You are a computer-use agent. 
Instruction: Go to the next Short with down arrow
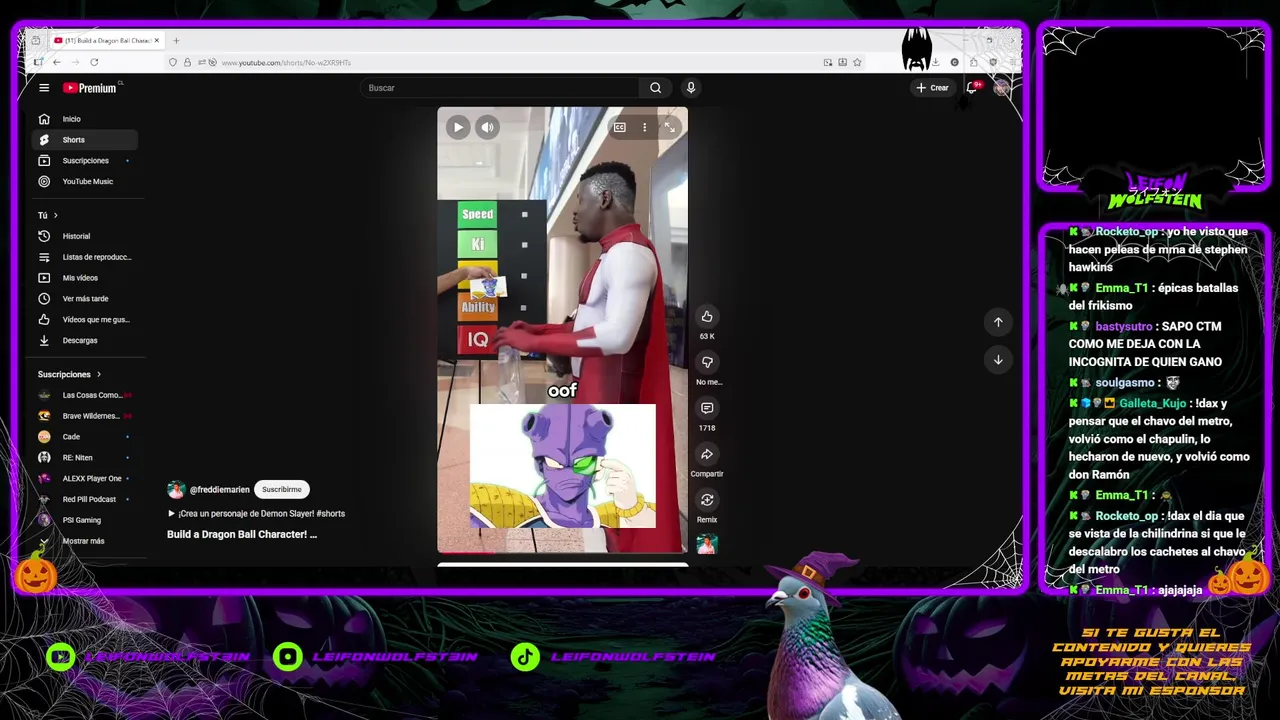coord(998,360)
